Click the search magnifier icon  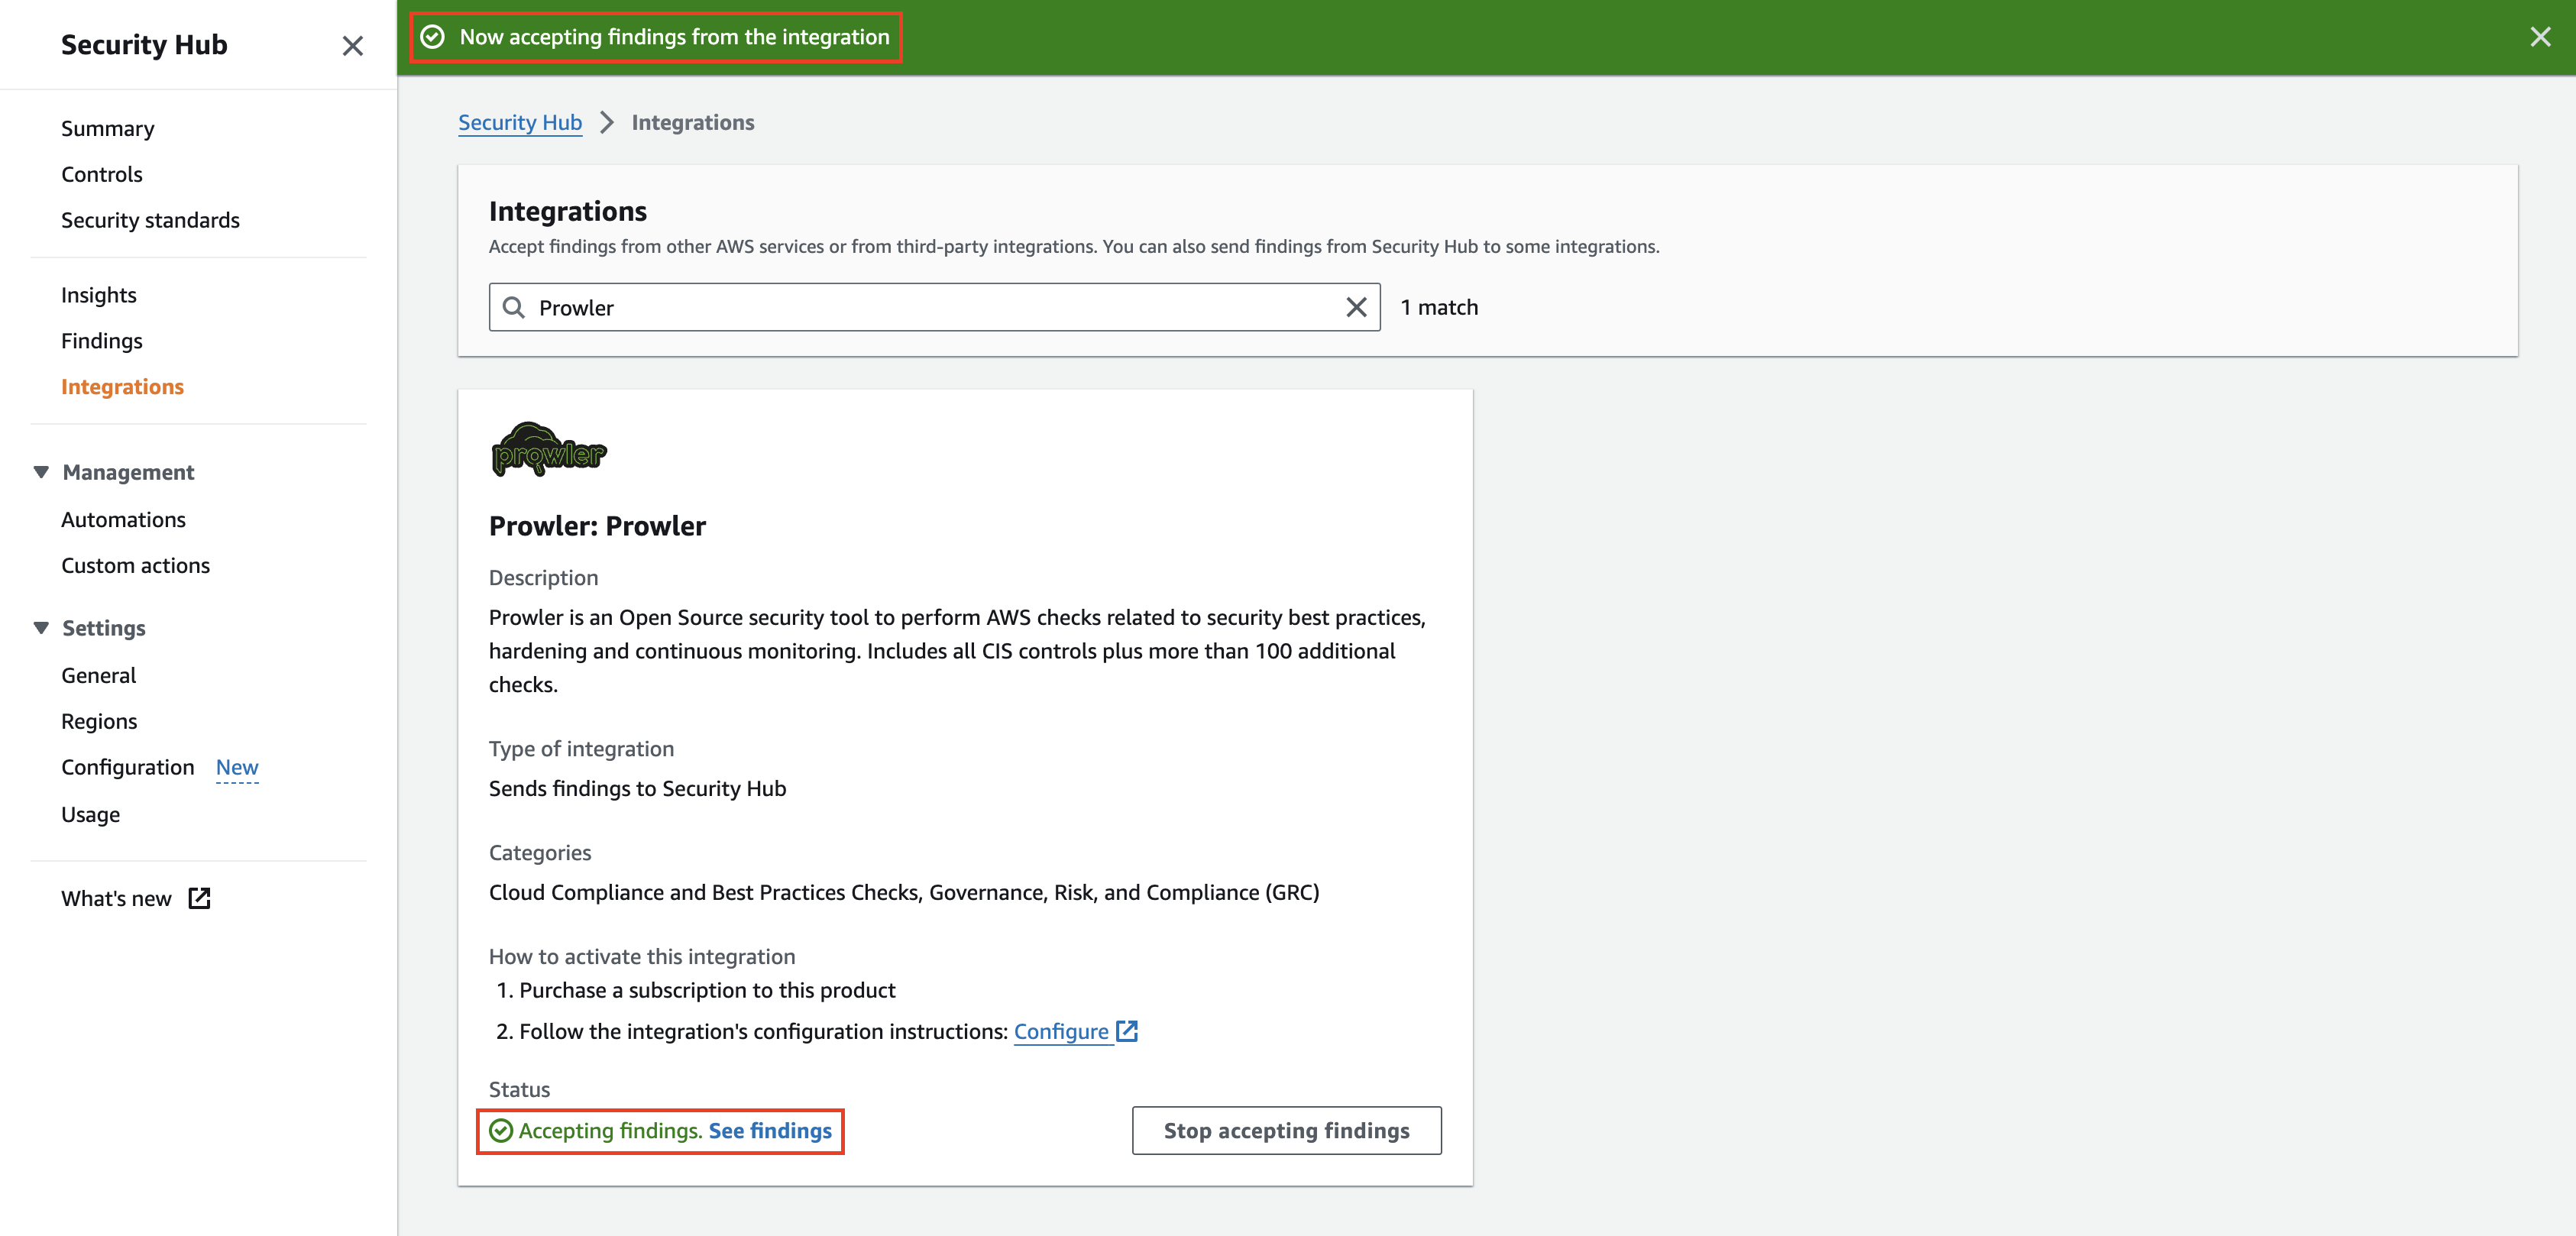pos(514,307)
